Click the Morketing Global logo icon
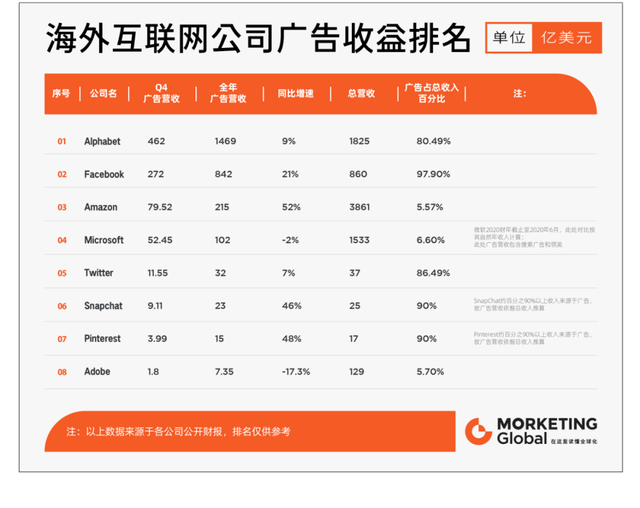The height and width of the screenshot is (508, 640). 478,431
